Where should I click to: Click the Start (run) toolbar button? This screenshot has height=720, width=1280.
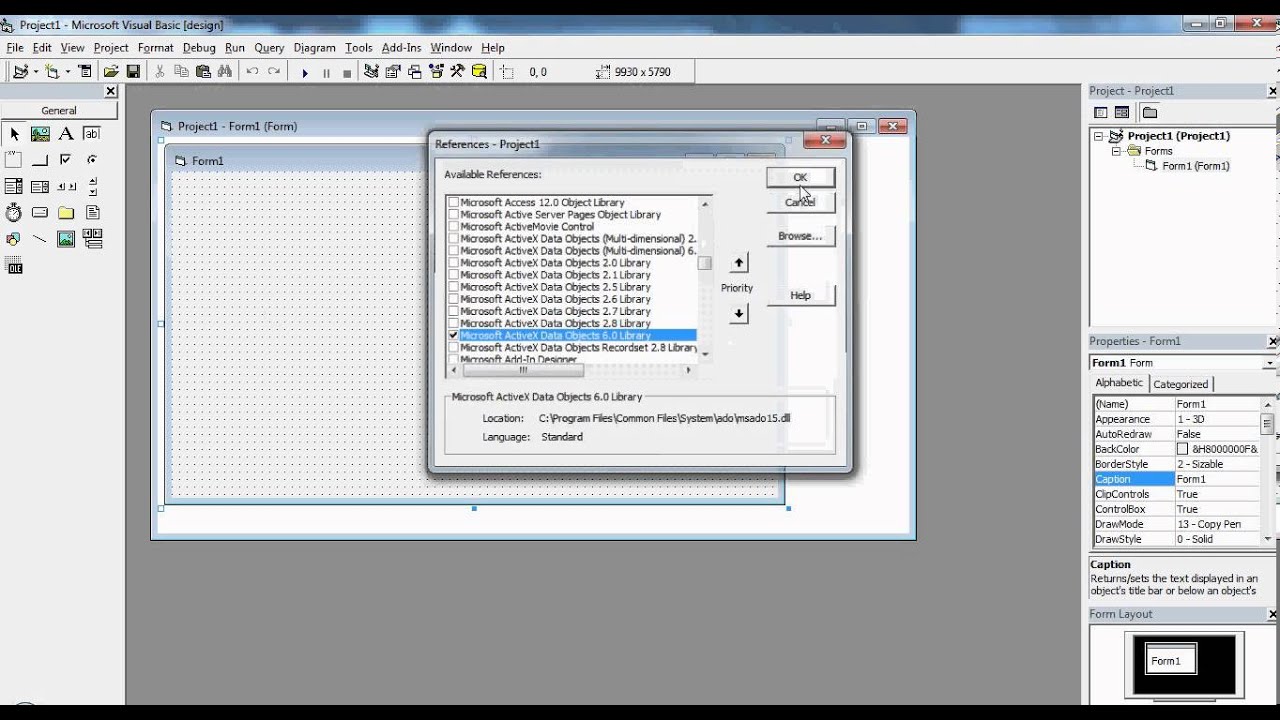tap(305, 72)
